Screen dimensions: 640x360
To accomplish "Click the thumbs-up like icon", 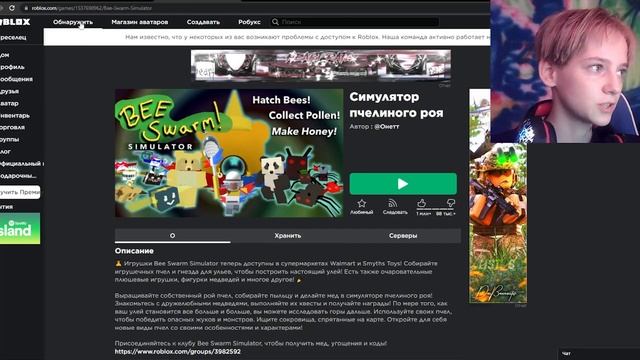I will click(x=422, y=202).
